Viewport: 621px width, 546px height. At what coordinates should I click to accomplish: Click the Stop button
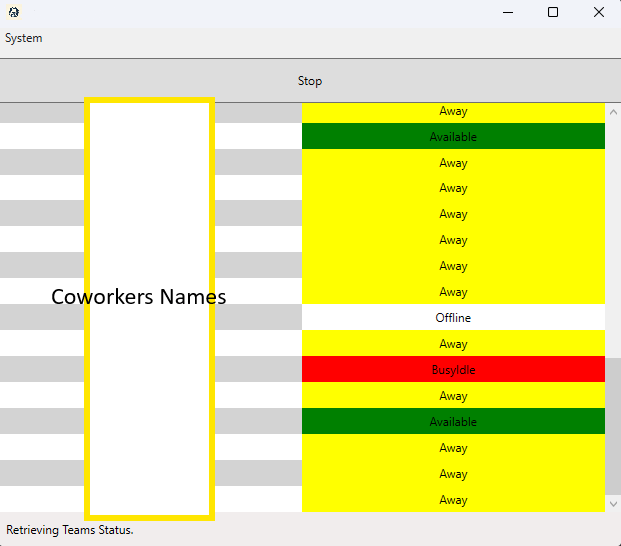310,81
